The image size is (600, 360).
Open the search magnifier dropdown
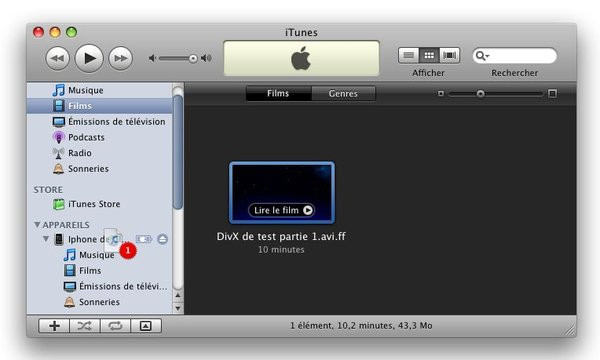click(x=482, y=56)
